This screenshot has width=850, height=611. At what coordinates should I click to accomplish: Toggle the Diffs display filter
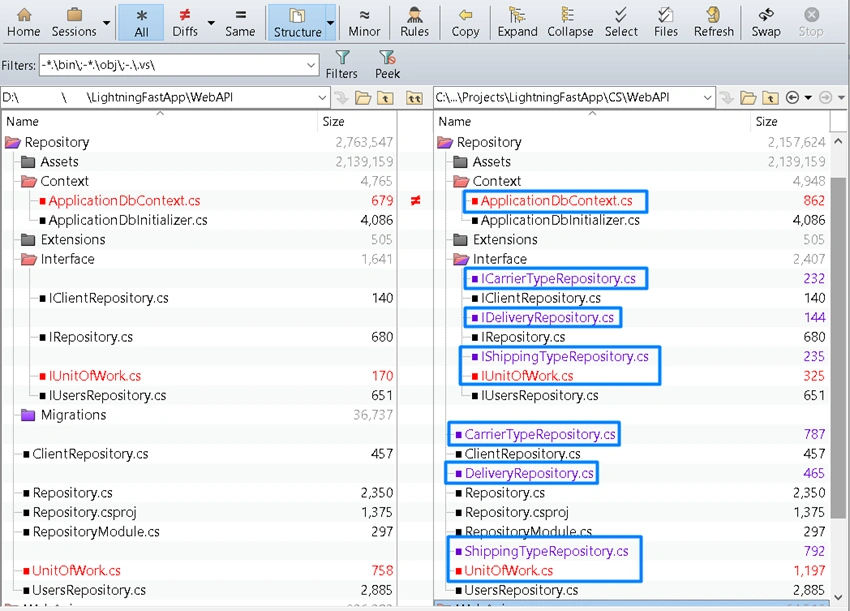(185, 22)
